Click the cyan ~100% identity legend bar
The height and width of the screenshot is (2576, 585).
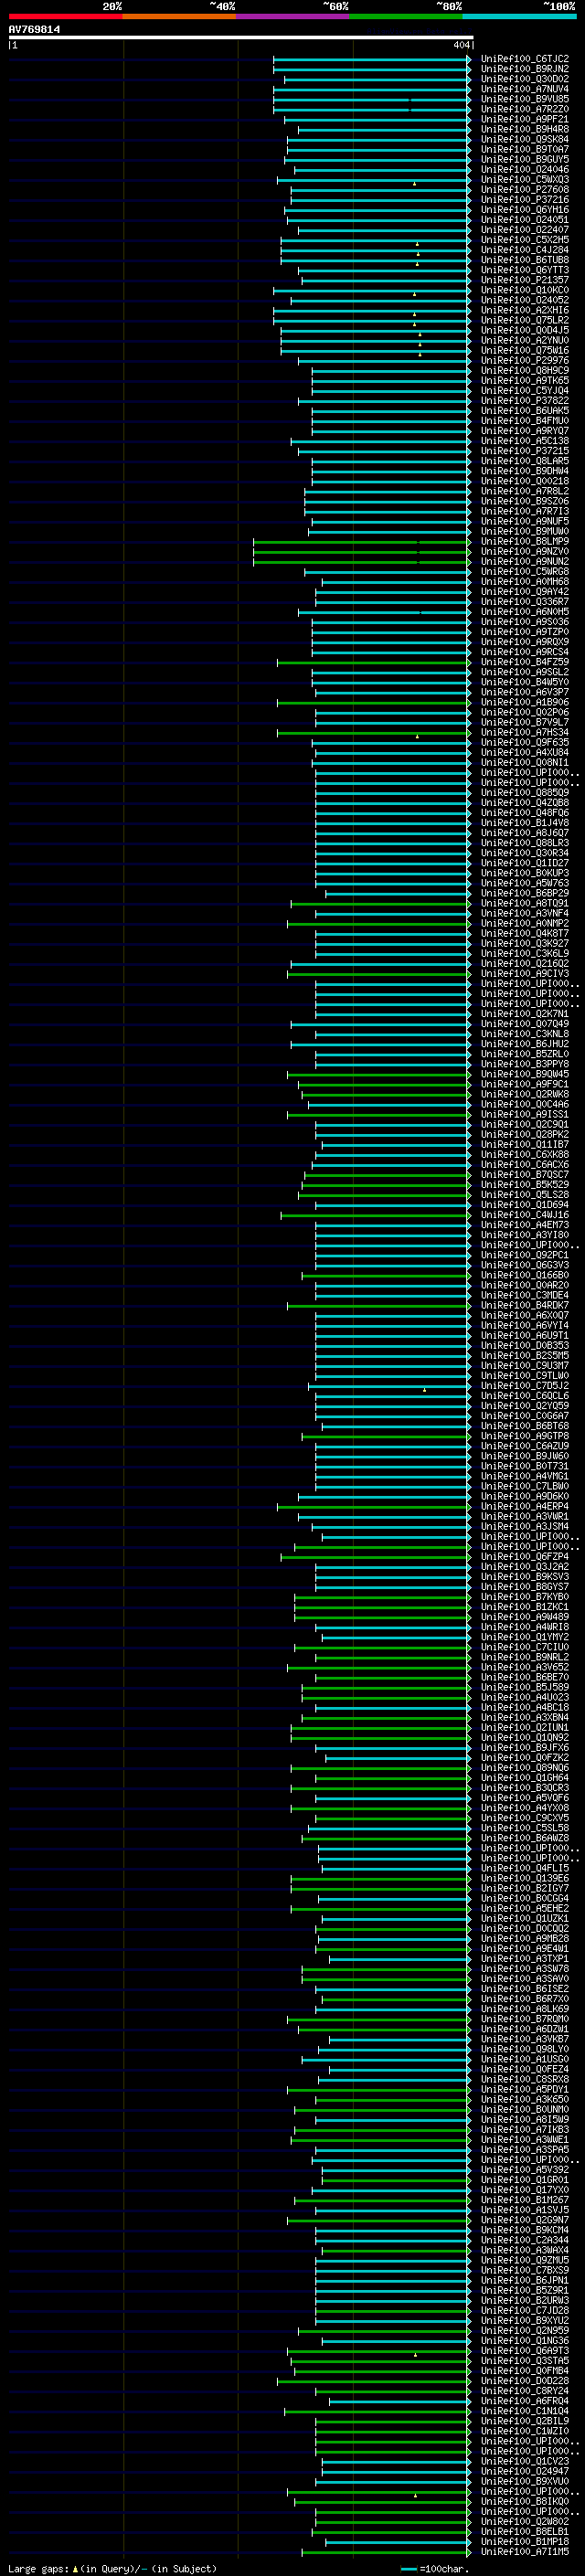pyautogui.click(x=519, y=16)
